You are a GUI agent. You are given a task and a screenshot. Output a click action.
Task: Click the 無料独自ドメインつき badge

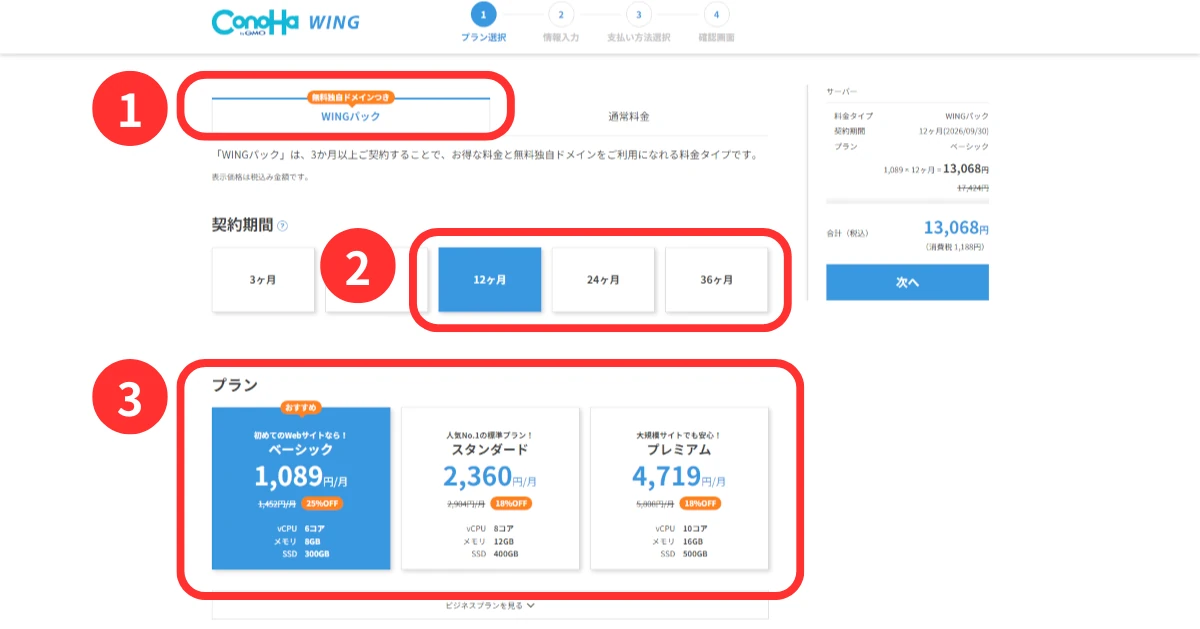click(350, 97)
